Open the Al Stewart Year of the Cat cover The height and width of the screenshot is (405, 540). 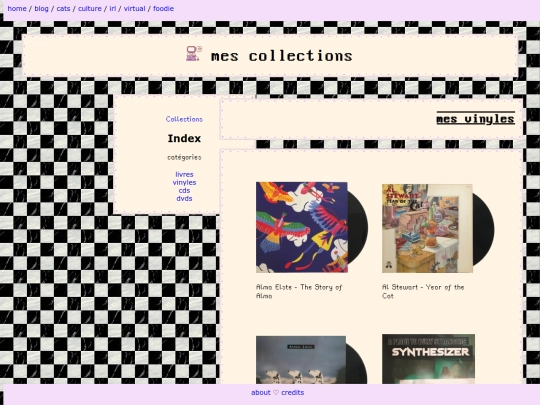click(x=438, y=228)
